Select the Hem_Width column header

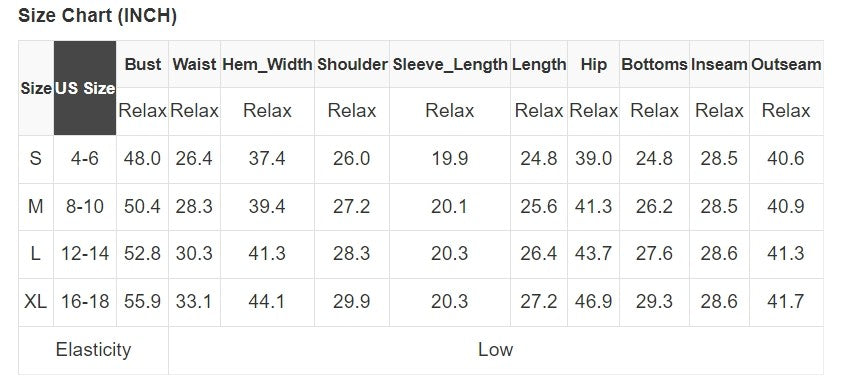pos(267,64)
